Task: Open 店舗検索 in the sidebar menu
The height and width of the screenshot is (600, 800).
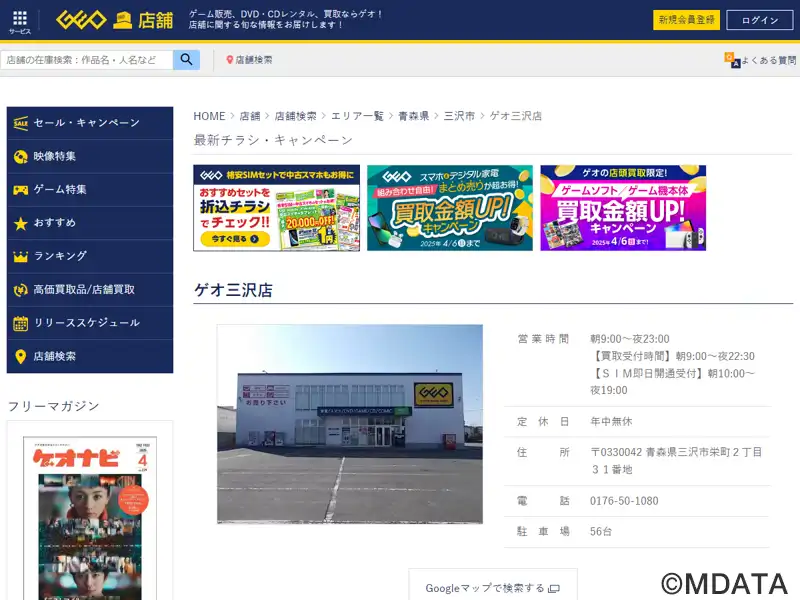Action: pyautogui.click(x=90, y=356)
